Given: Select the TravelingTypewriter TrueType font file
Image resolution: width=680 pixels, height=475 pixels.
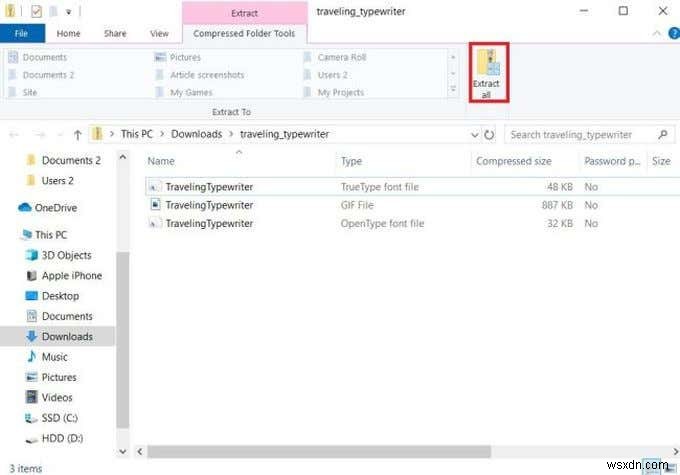Looking at the screenshot, I should (x=412, y=187).
